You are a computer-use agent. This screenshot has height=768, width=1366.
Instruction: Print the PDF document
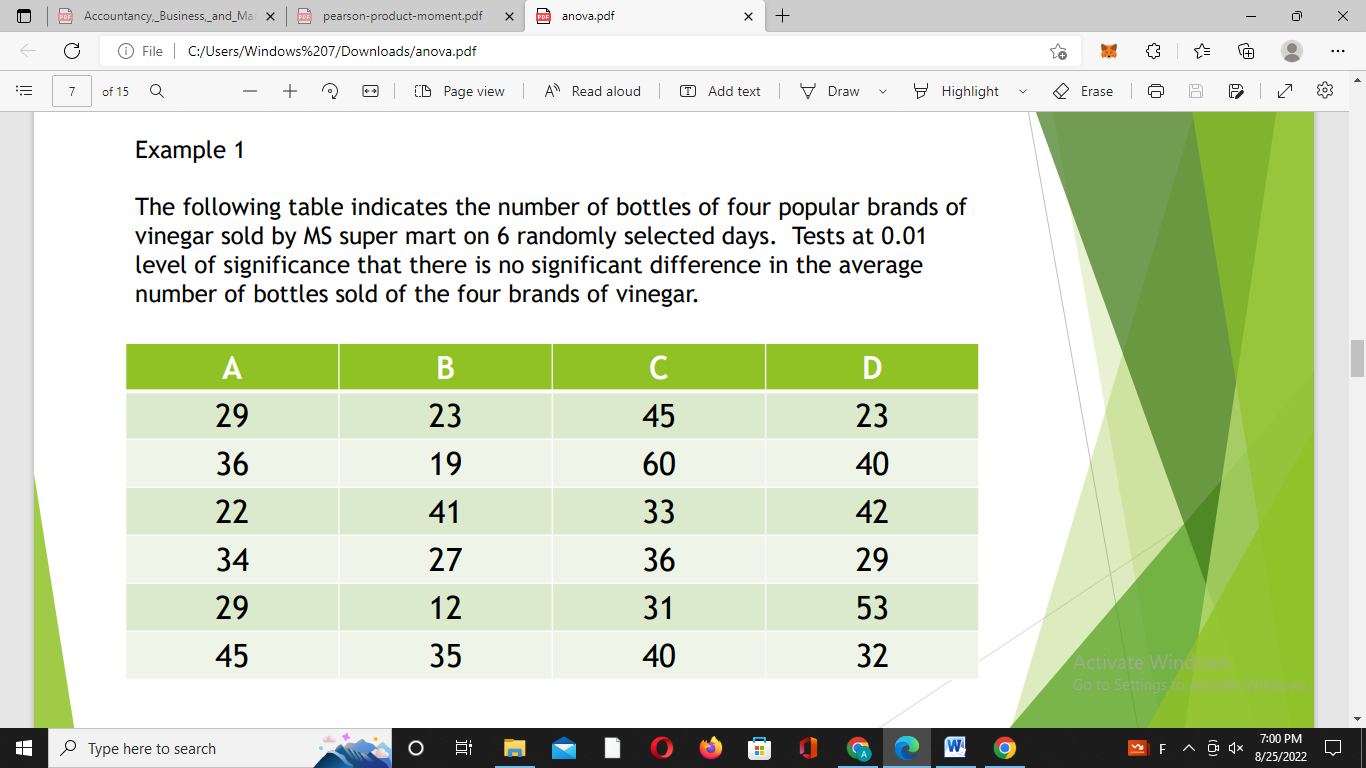click(1156, 91)
